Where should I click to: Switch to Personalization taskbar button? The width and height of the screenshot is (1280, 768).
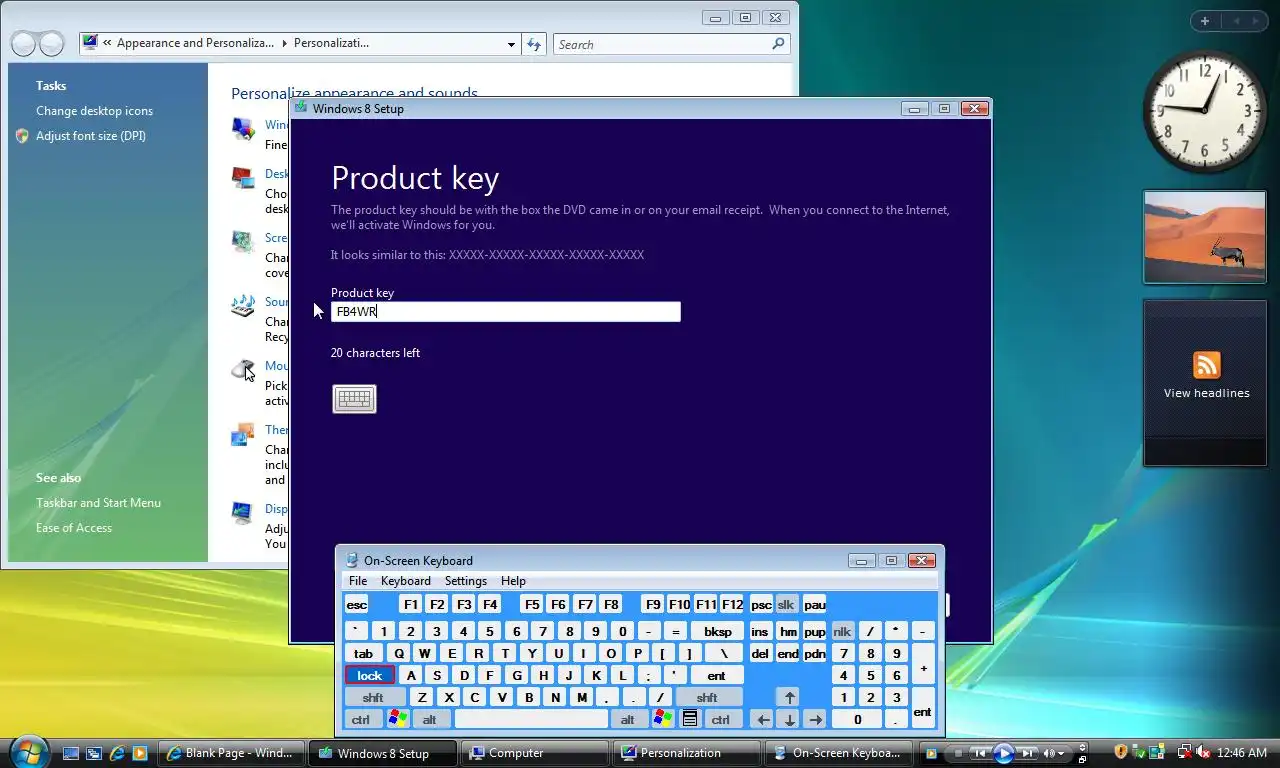[686, 753]
